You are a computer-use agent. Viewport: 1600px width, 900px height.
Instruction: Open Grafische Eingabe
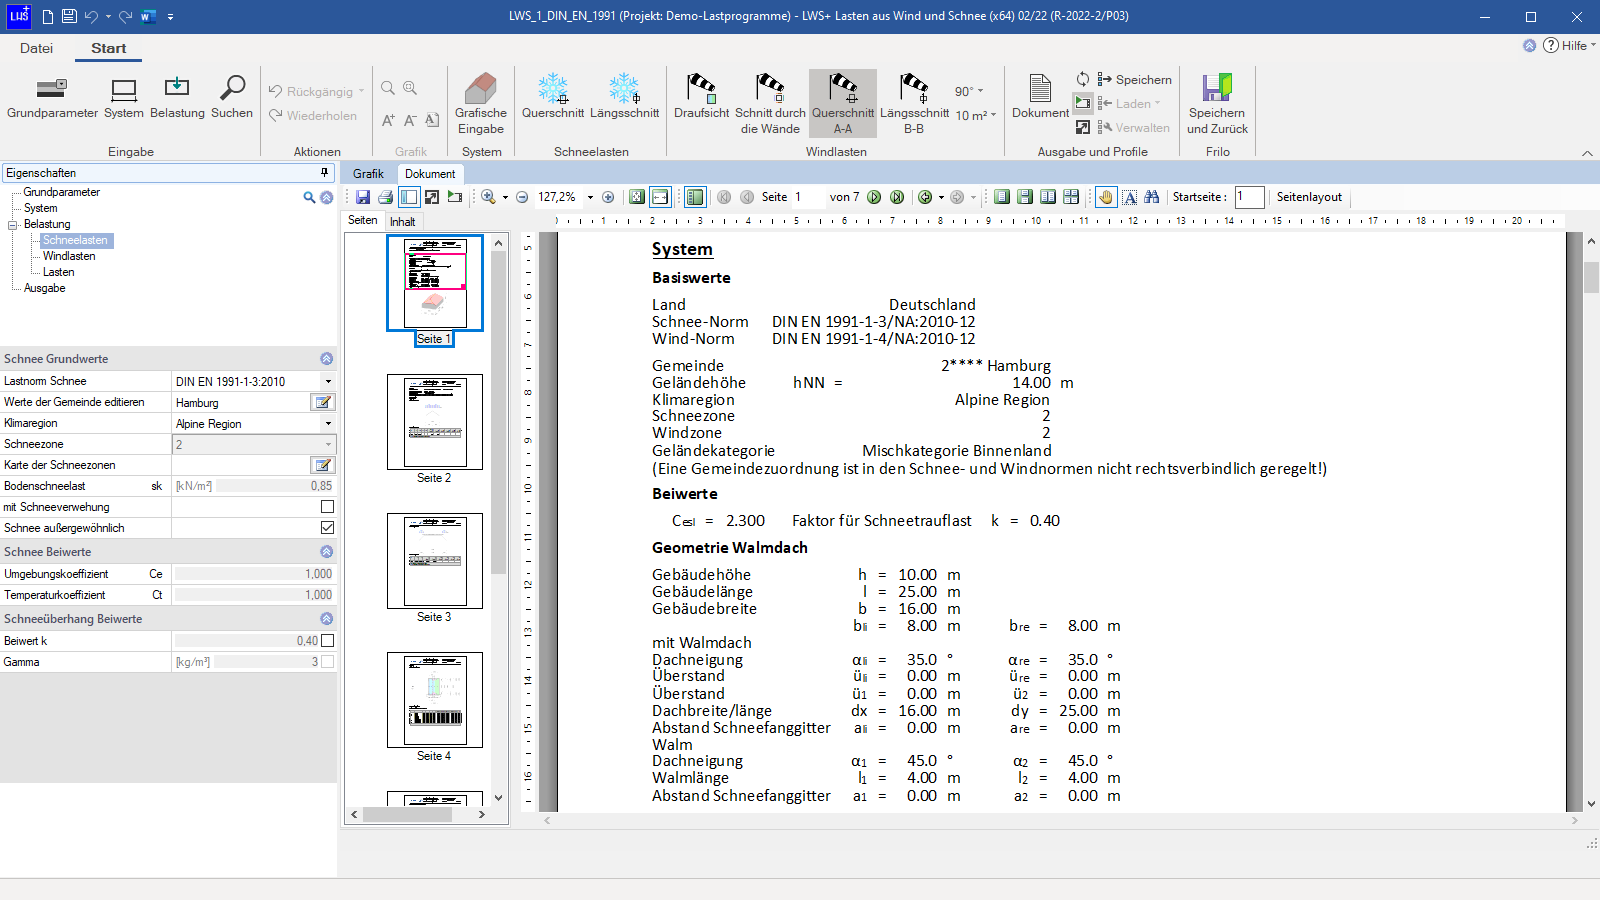(481, 105)
